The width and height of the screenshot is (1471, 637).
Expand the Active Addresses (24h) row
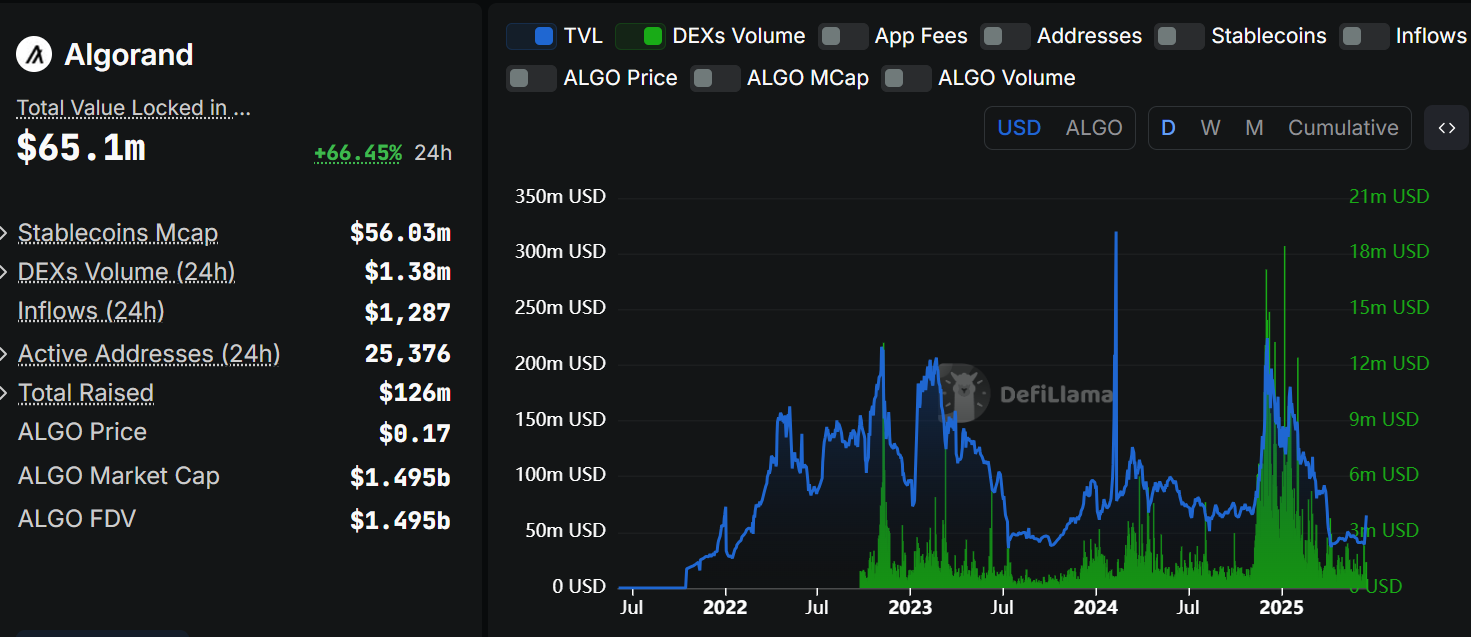tap(6, 354)
